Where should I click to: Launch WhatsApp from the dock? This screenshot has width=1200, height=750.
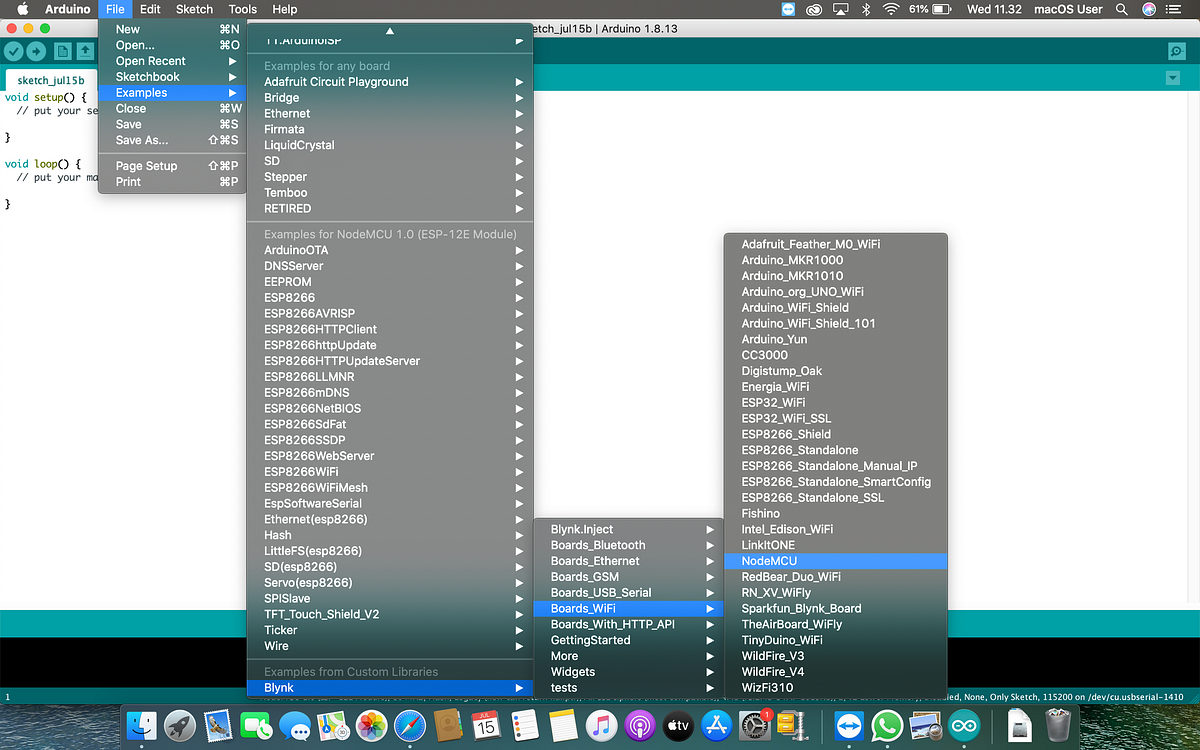887,725
